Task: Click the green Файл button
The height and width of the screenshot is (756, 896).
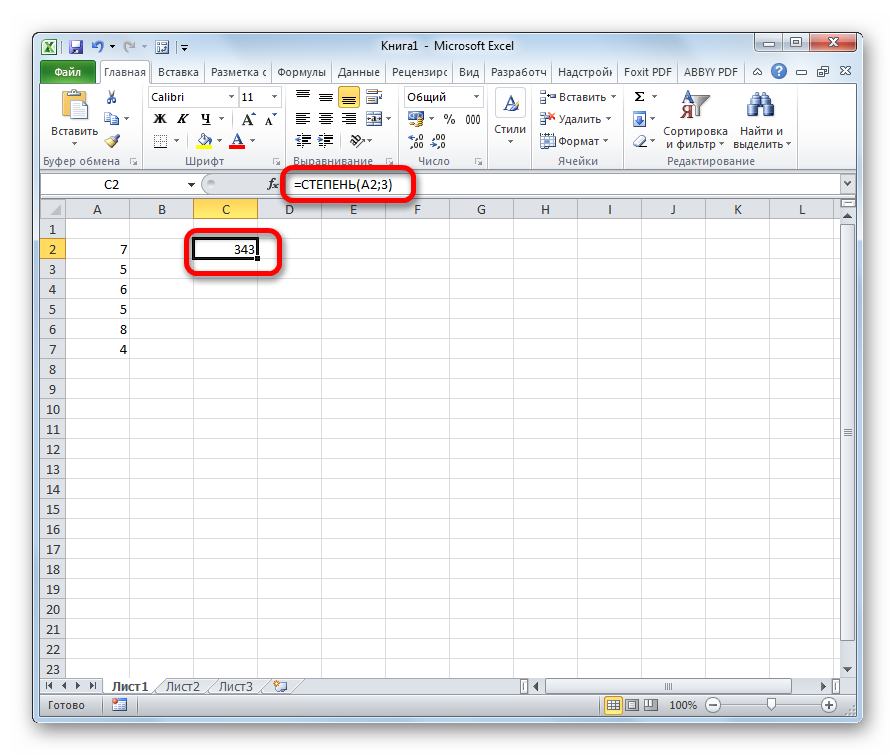Action: [x=68, y=72]
